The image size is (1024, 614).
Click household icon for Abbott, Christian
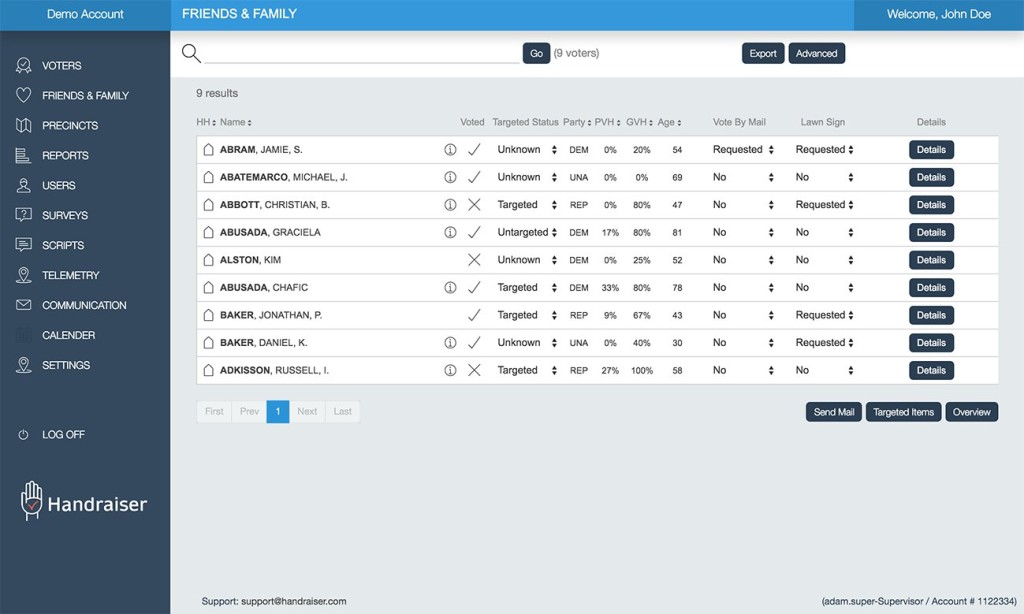(x=209, y=205)
